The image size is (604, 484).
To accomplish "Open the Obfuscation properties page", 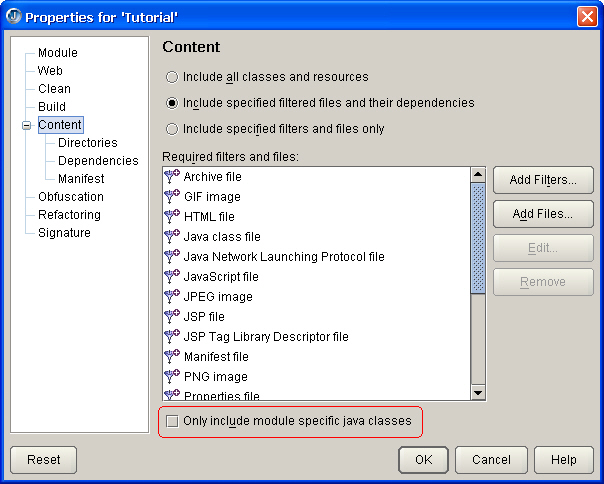I will pyautogui.click(x=71, y=197).
